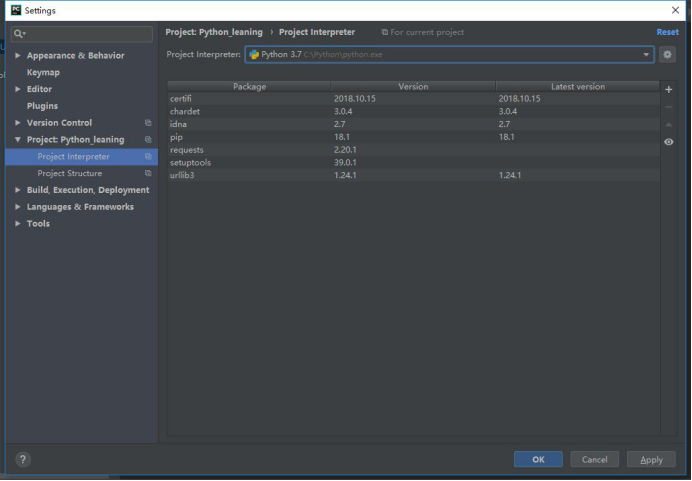This screenshot has width=692, height=481.
Task: Select the idna package row
Action: [x=414, y=124]
